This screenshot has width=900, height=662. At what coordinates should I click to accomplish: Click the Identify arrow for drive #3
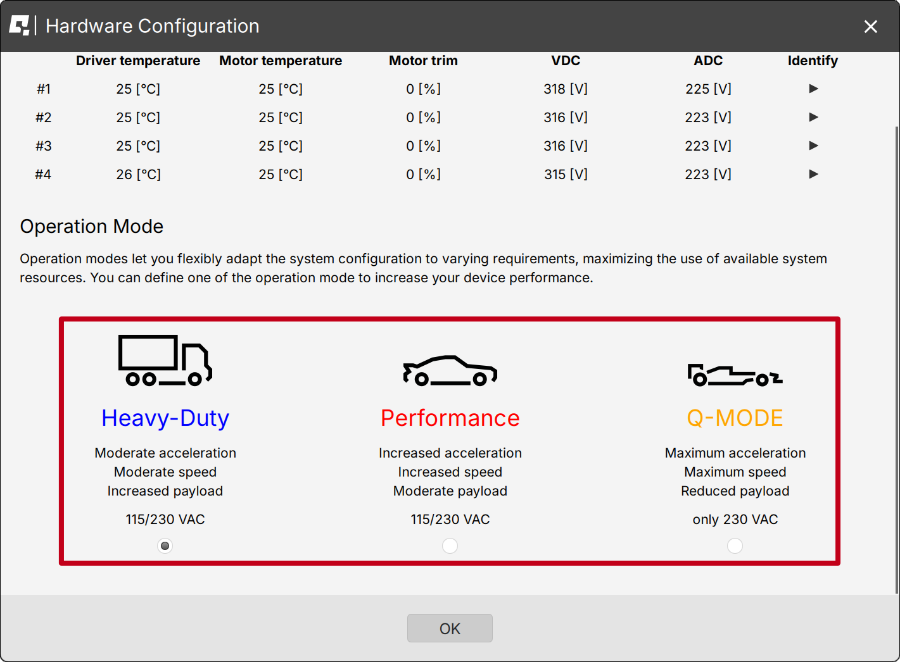pos(813,145)
